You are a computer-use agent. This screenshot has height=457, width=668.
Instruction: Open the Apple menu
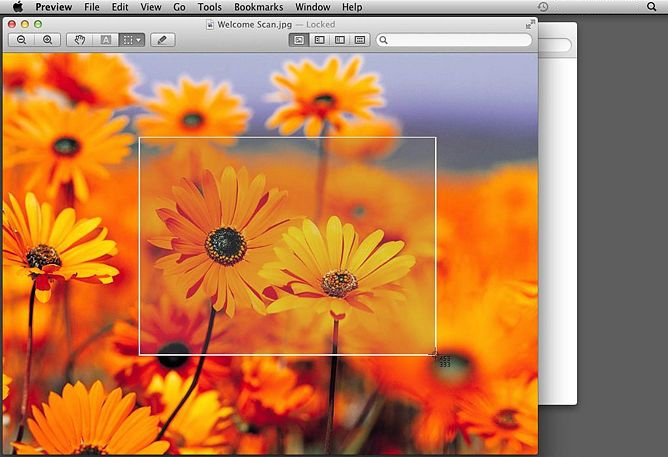click(18, 7)
